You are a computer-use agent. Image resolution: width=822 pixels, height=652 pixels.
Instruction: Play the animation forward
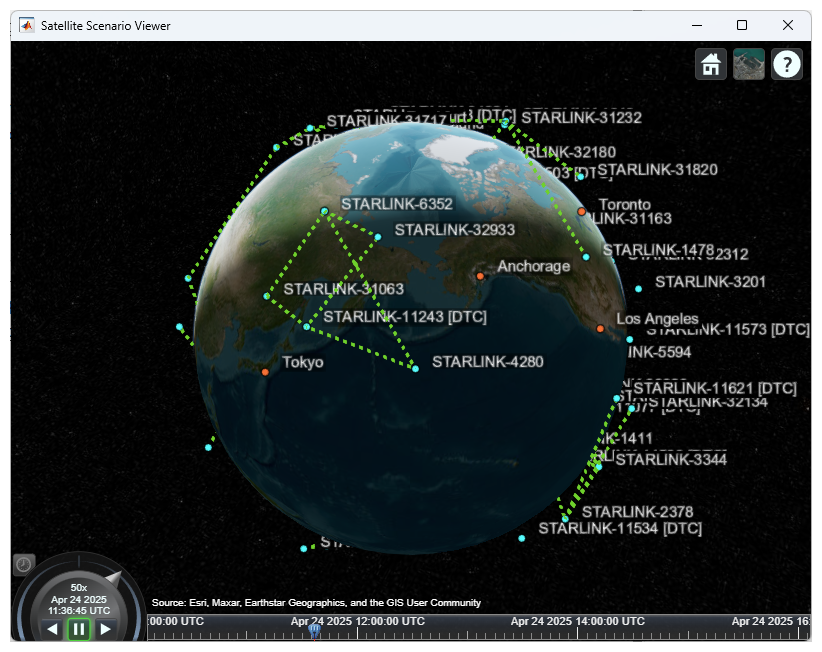point(105,628)
